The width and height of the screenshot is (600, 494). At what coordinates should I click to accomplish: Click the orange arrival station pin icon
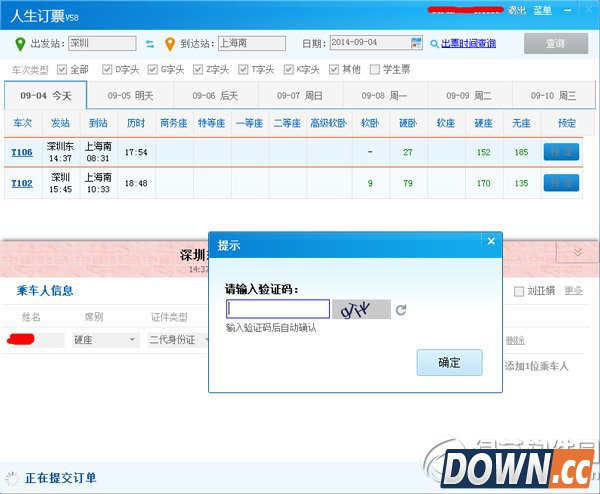point(170,44)
